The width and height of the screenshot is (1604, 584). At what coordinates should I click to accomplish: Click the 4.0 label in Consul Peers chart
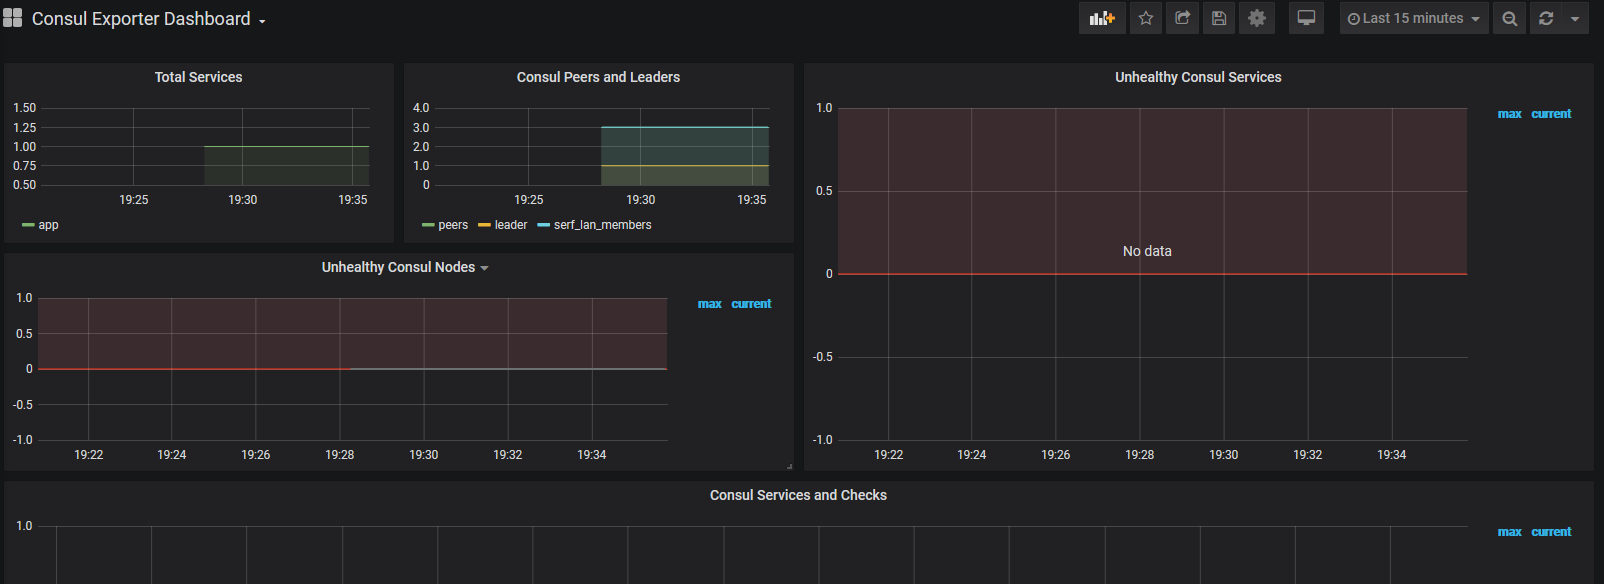421,108
